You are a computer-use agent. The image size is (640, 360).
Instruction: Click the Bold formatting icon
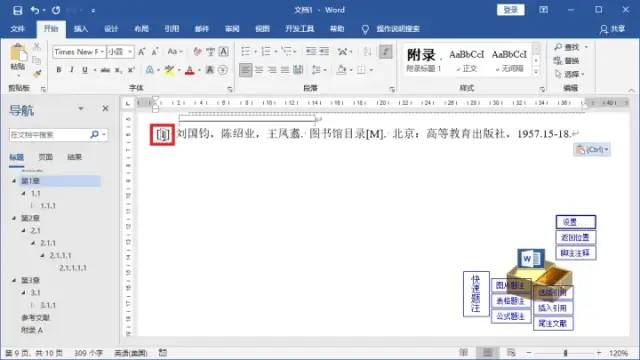pyautogui.click(x=59, y=70)
